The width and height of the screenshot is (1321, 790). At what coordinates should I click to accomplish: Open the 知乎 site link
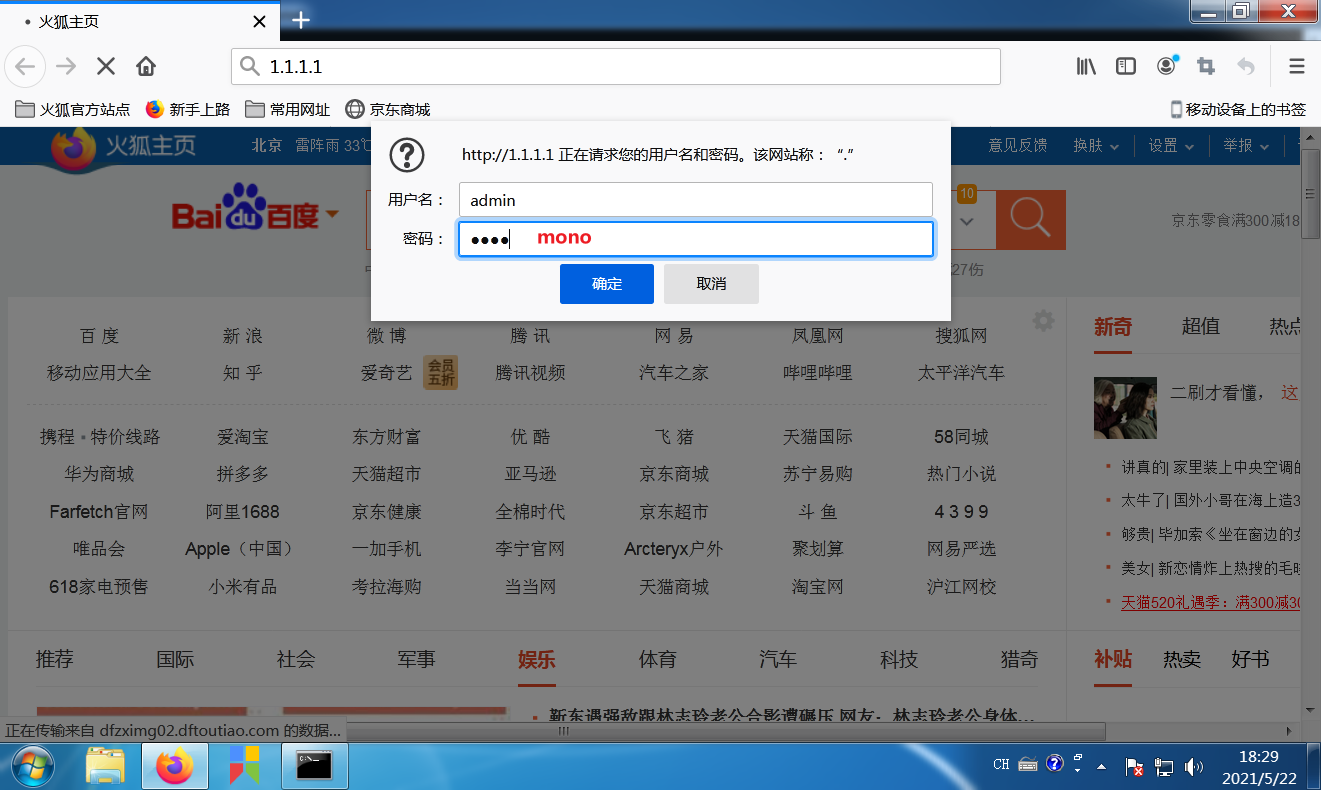click(x=243, y=372)
